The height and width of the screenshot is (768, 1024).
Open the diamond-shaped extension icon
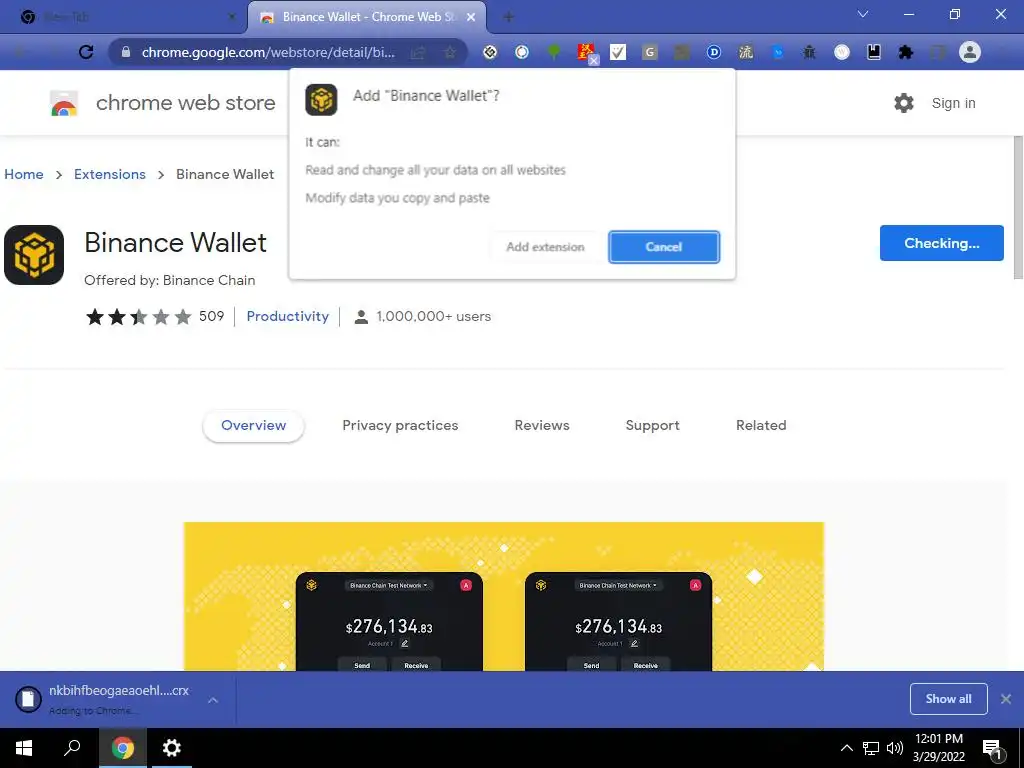coord(490,52)
